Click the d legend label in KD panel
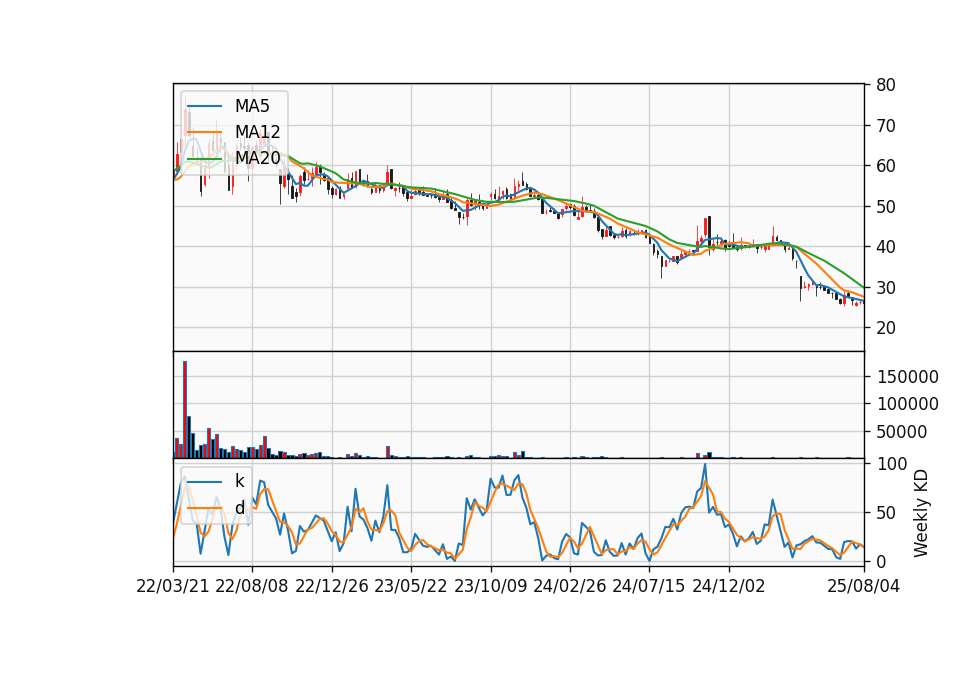The height and width of the screenshot is (690, 960). point(239,508)
